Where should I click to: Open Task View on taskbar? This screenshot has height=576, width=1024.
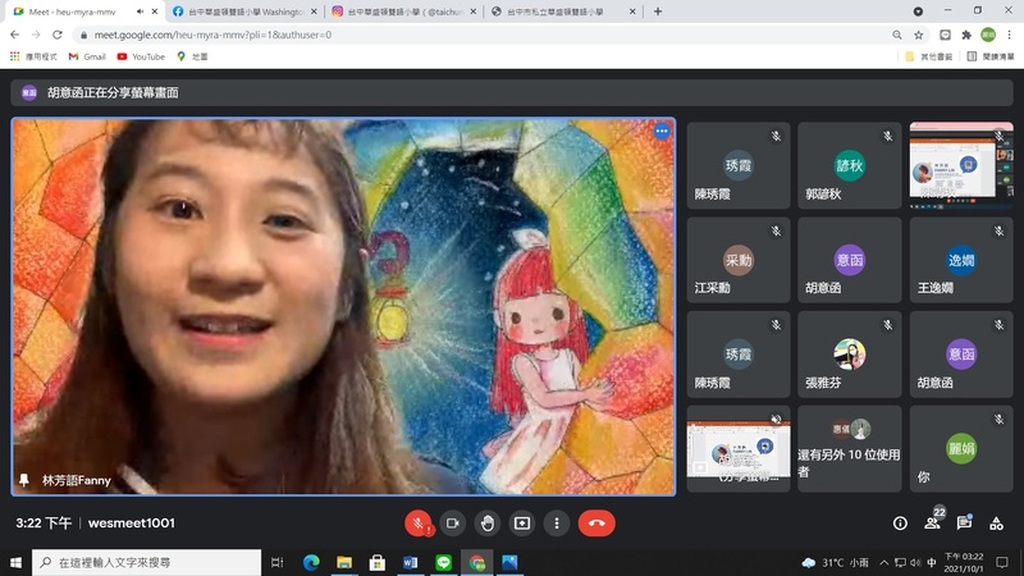tap(277, 562)
